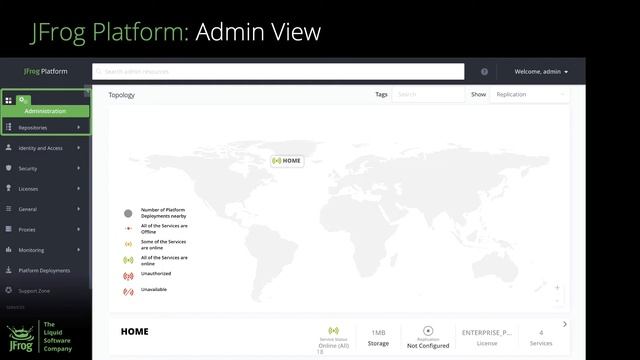The image size is (640, 360).
Task: Expand the Identity and Access arrow
Action: click(78, 148)
